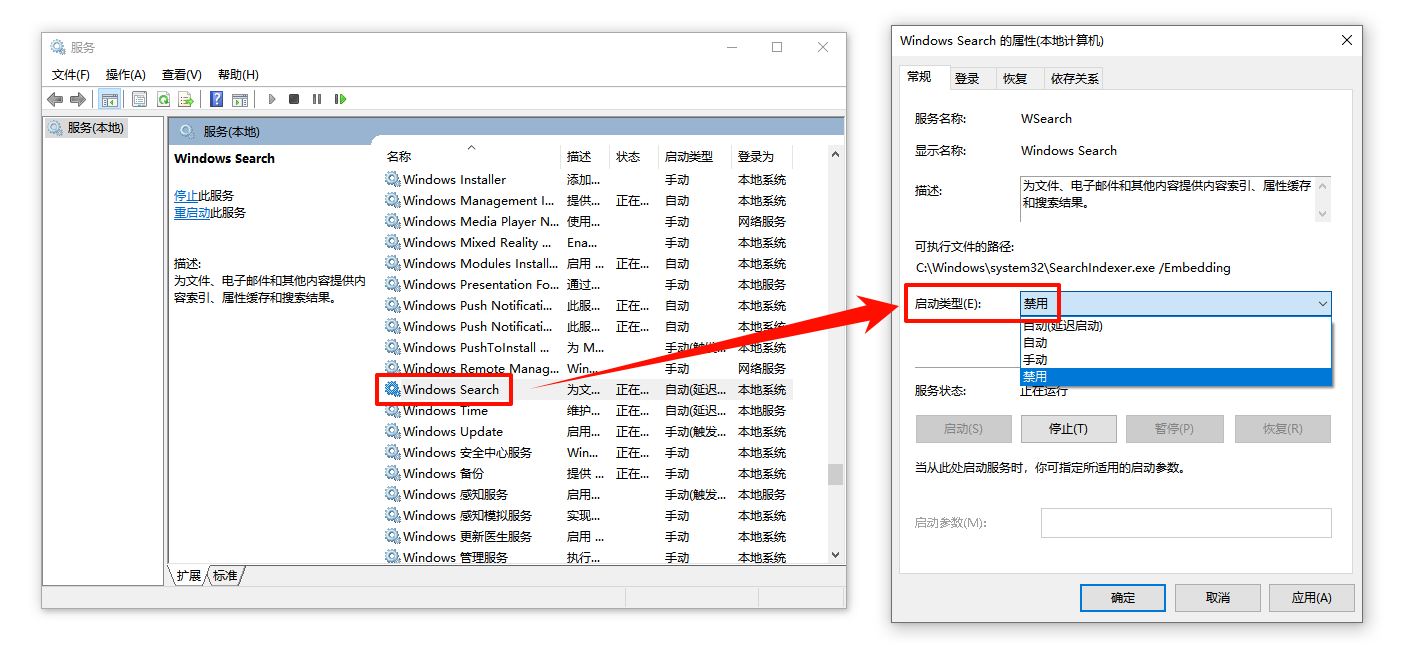Click gear icon beside Windows Media Player N...
The height and width of the screenshot is (660, 1403).
(392, 222)
